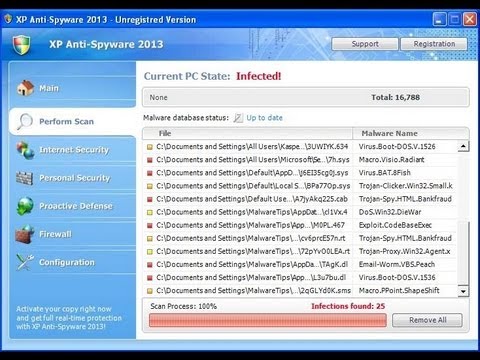Image resolution: width=480 pixels, height=360 pixels.
Task: Open the Internet Security section
Action: (x=74, y=150)
